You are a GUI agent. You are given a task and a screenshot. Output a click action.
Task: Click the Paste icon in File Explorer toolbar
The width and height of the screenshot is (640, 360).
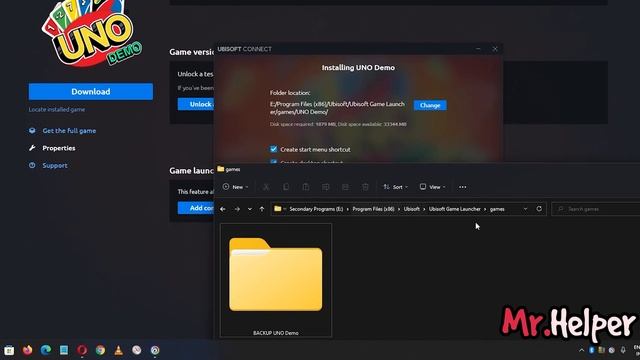306,187
